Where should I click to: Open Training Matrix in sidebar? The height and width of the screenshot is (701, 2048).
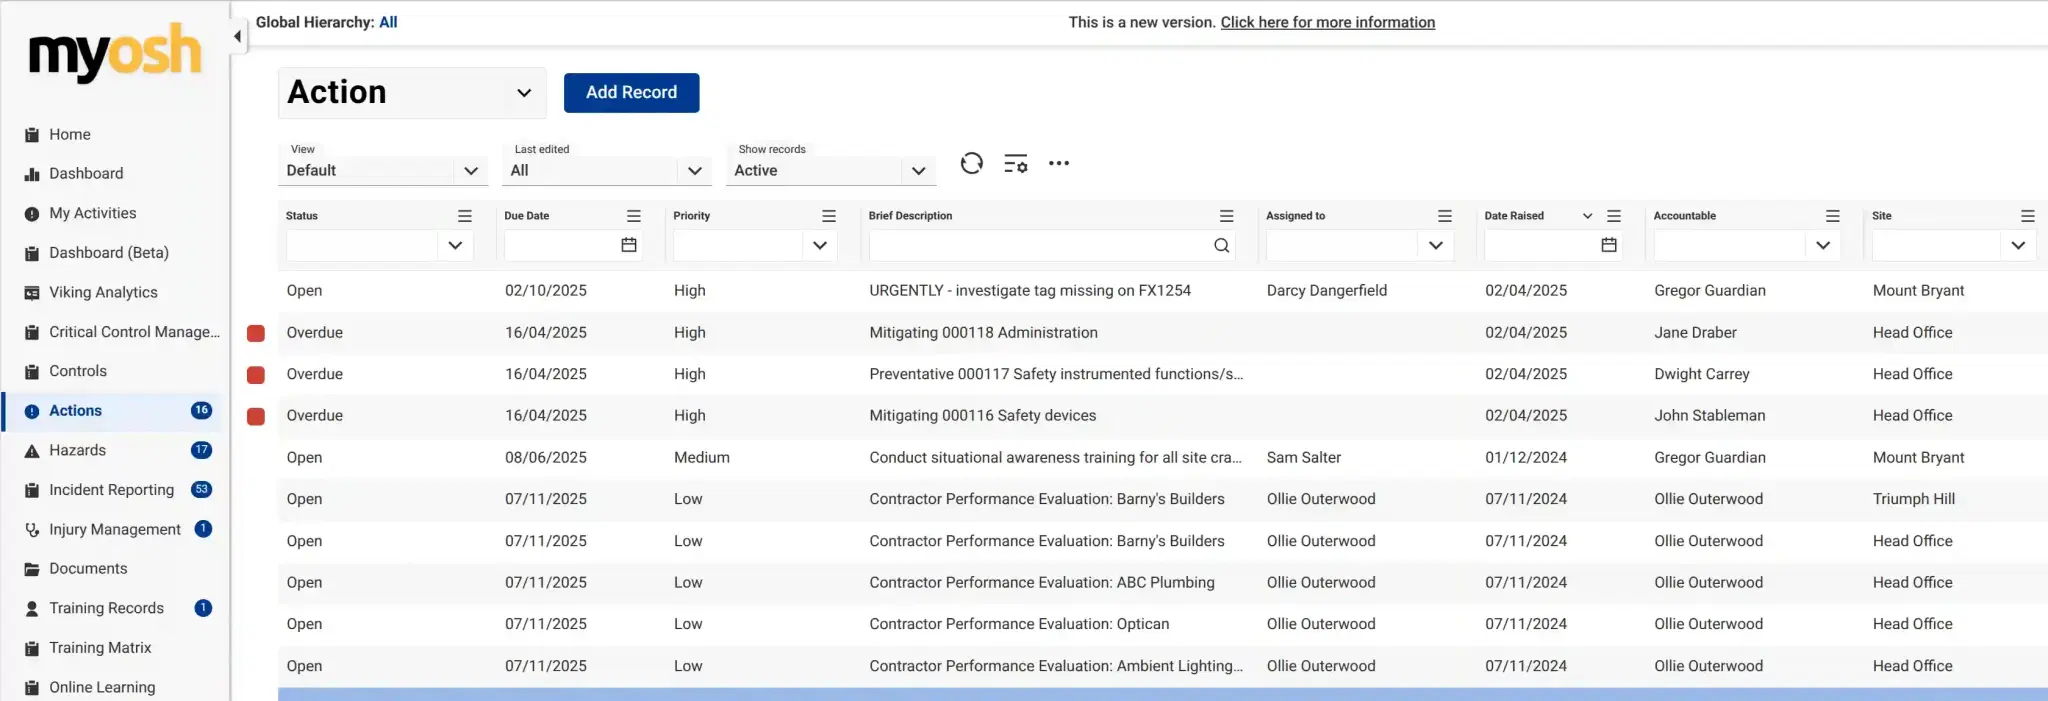point(100,648)
